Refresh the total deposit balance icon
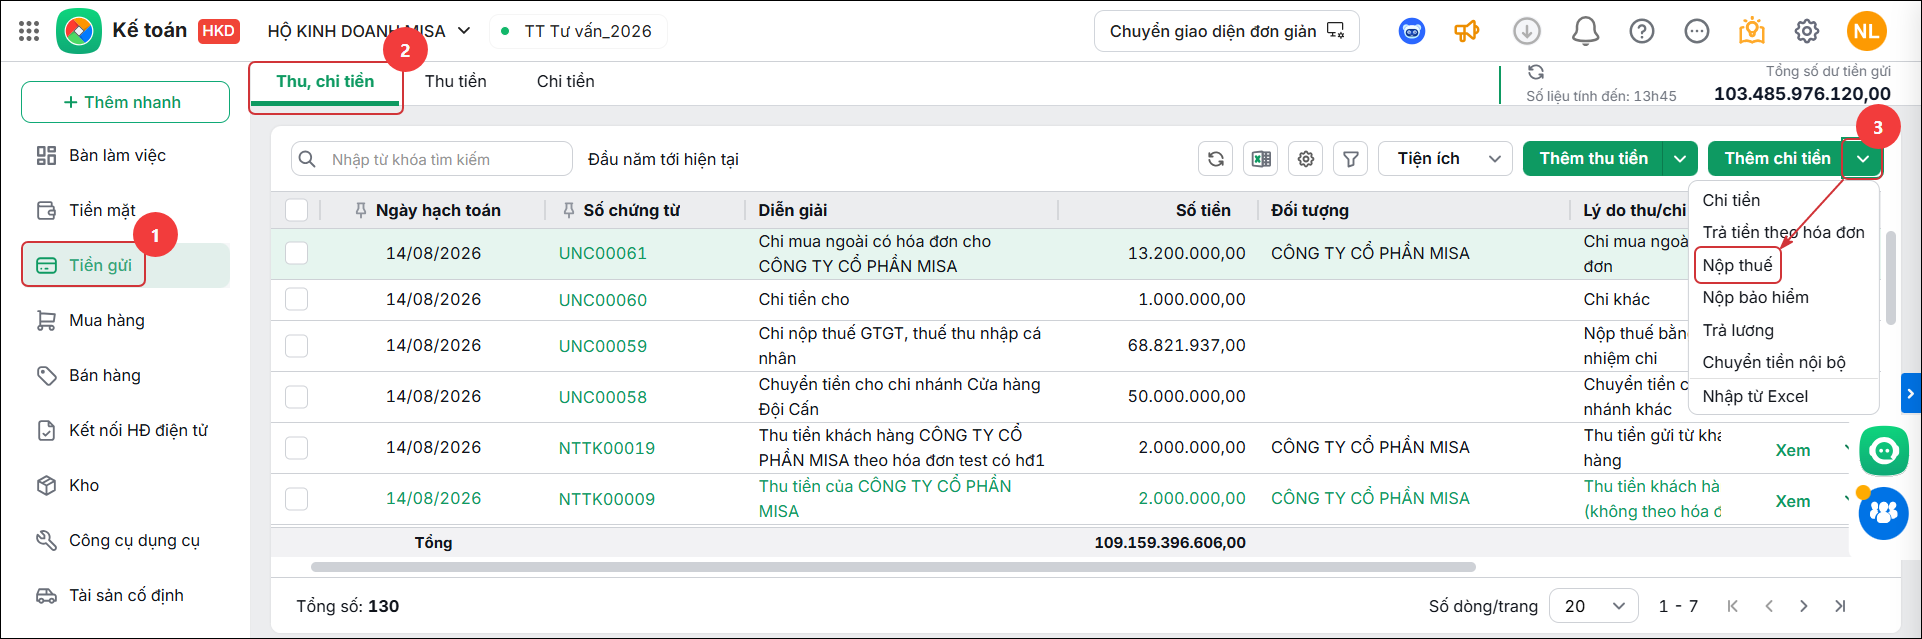Viewport: 1922px width, 639px height. (1536, 72)
